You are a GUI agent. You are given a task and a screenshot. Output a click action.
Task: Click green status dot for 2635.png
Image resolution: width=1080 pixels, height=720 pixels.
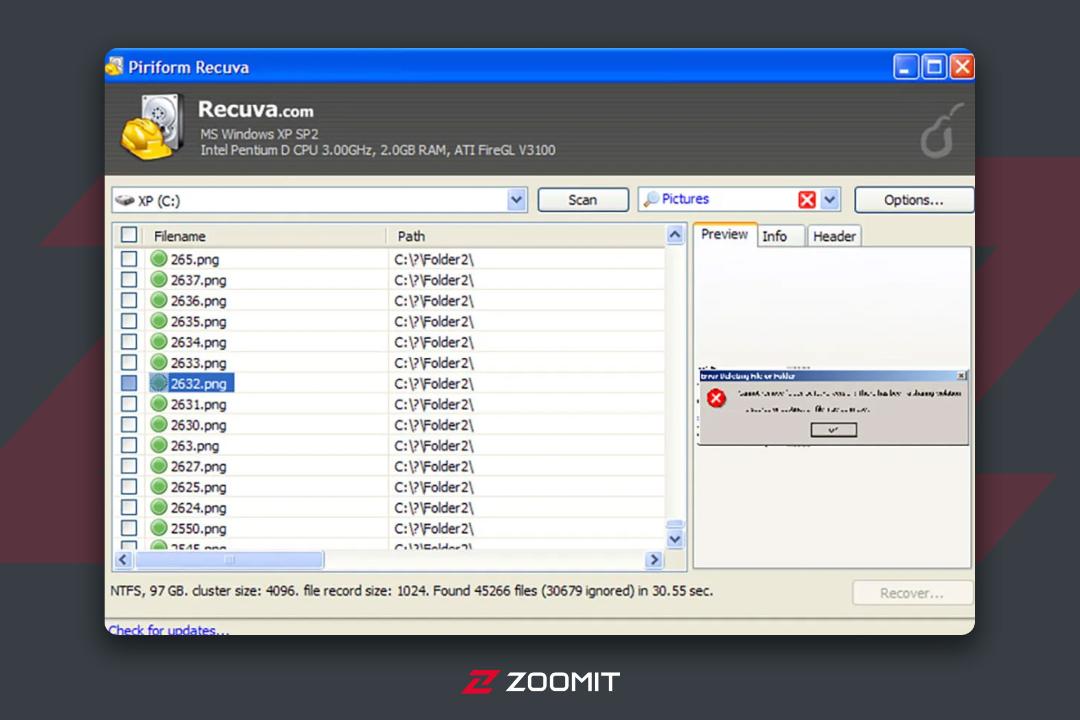[x=159, y=321]
